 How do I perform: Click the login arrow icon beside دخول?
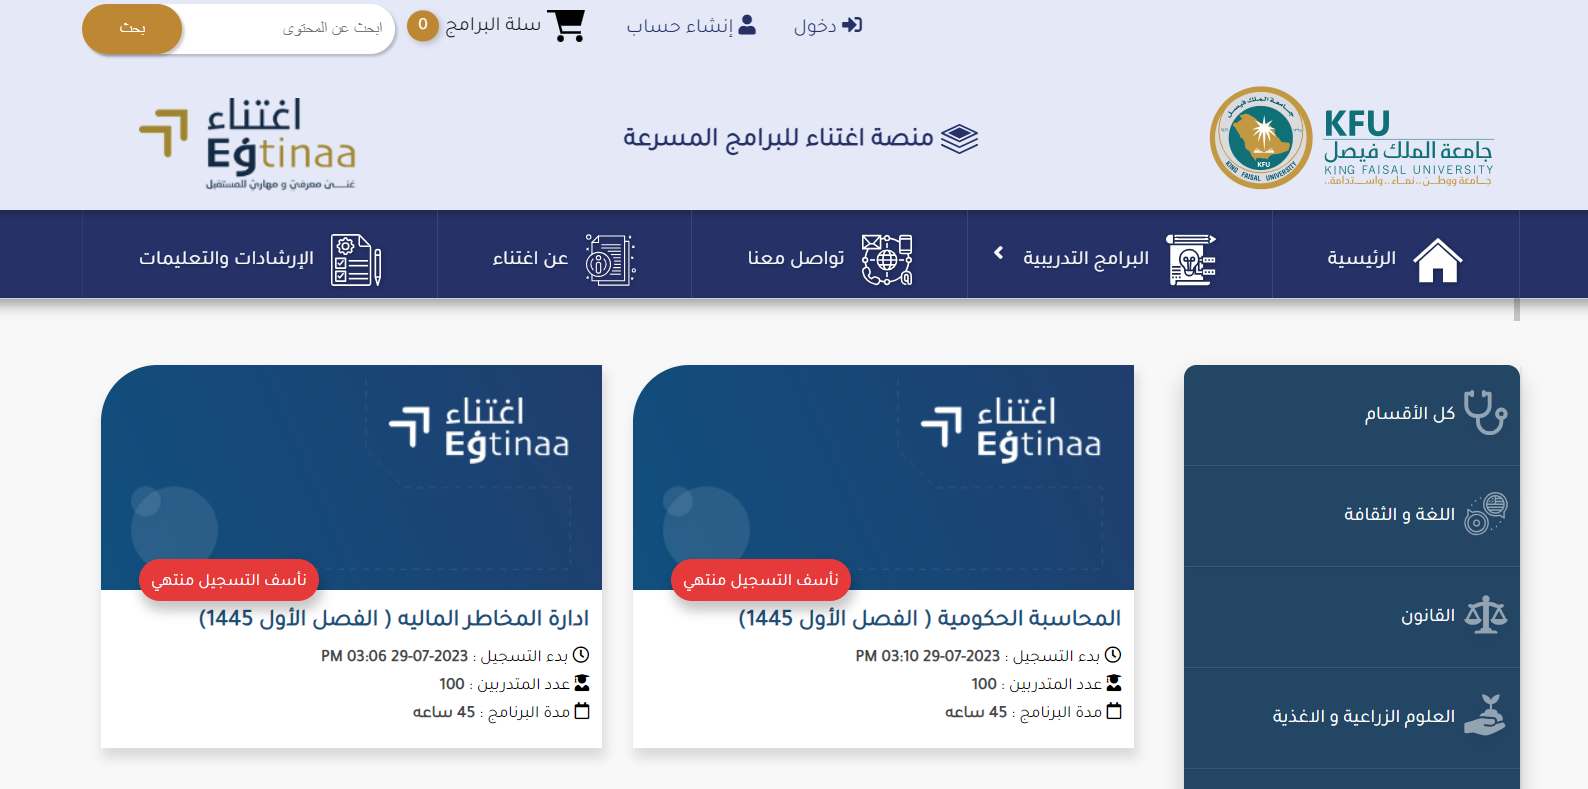pos(852,25)
